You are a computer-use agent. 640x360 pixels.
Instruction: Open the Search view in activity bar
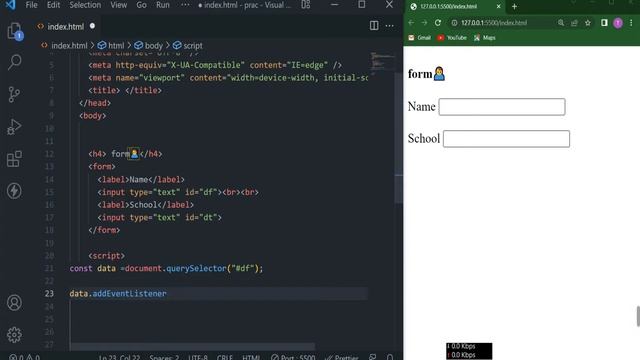point(15,62)
